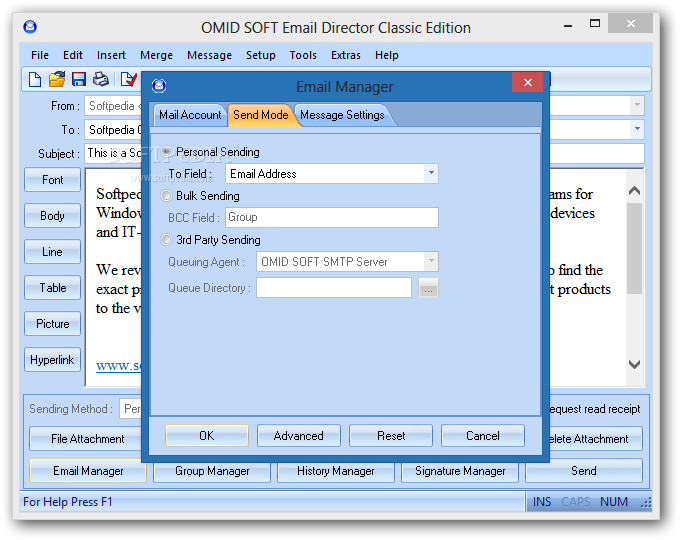Select the Bulk Sending radio button

click(x=167, y=196)
